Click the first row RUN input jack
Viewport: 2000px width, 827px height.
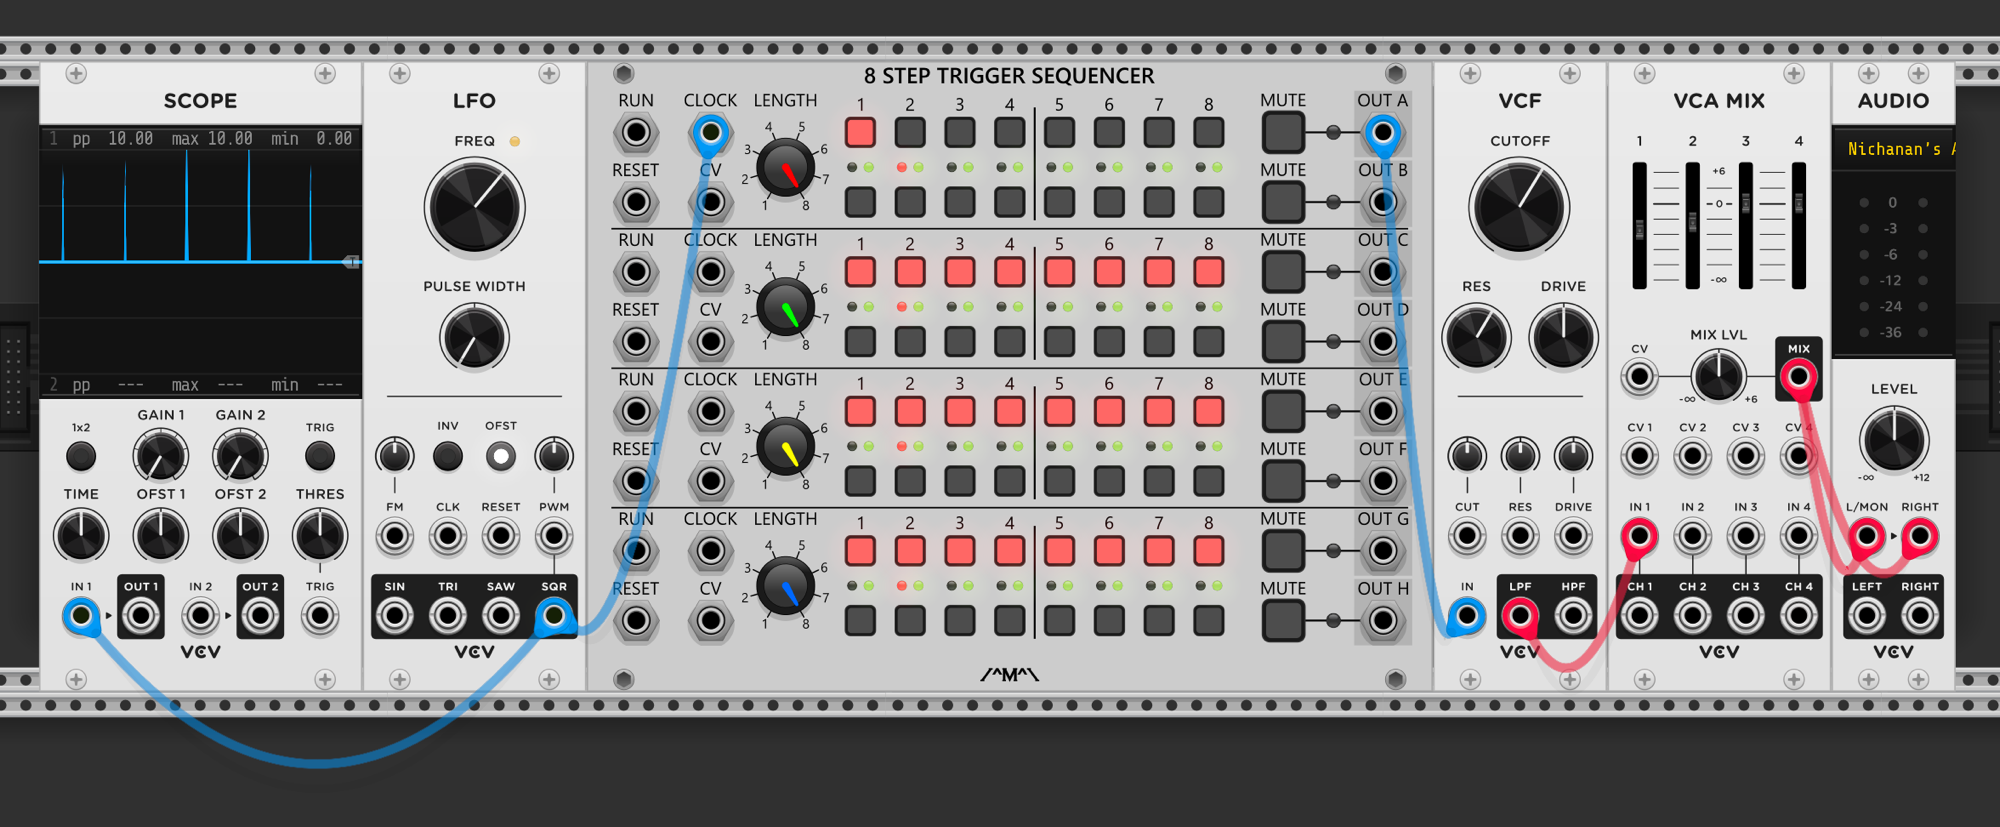[636, 132]
